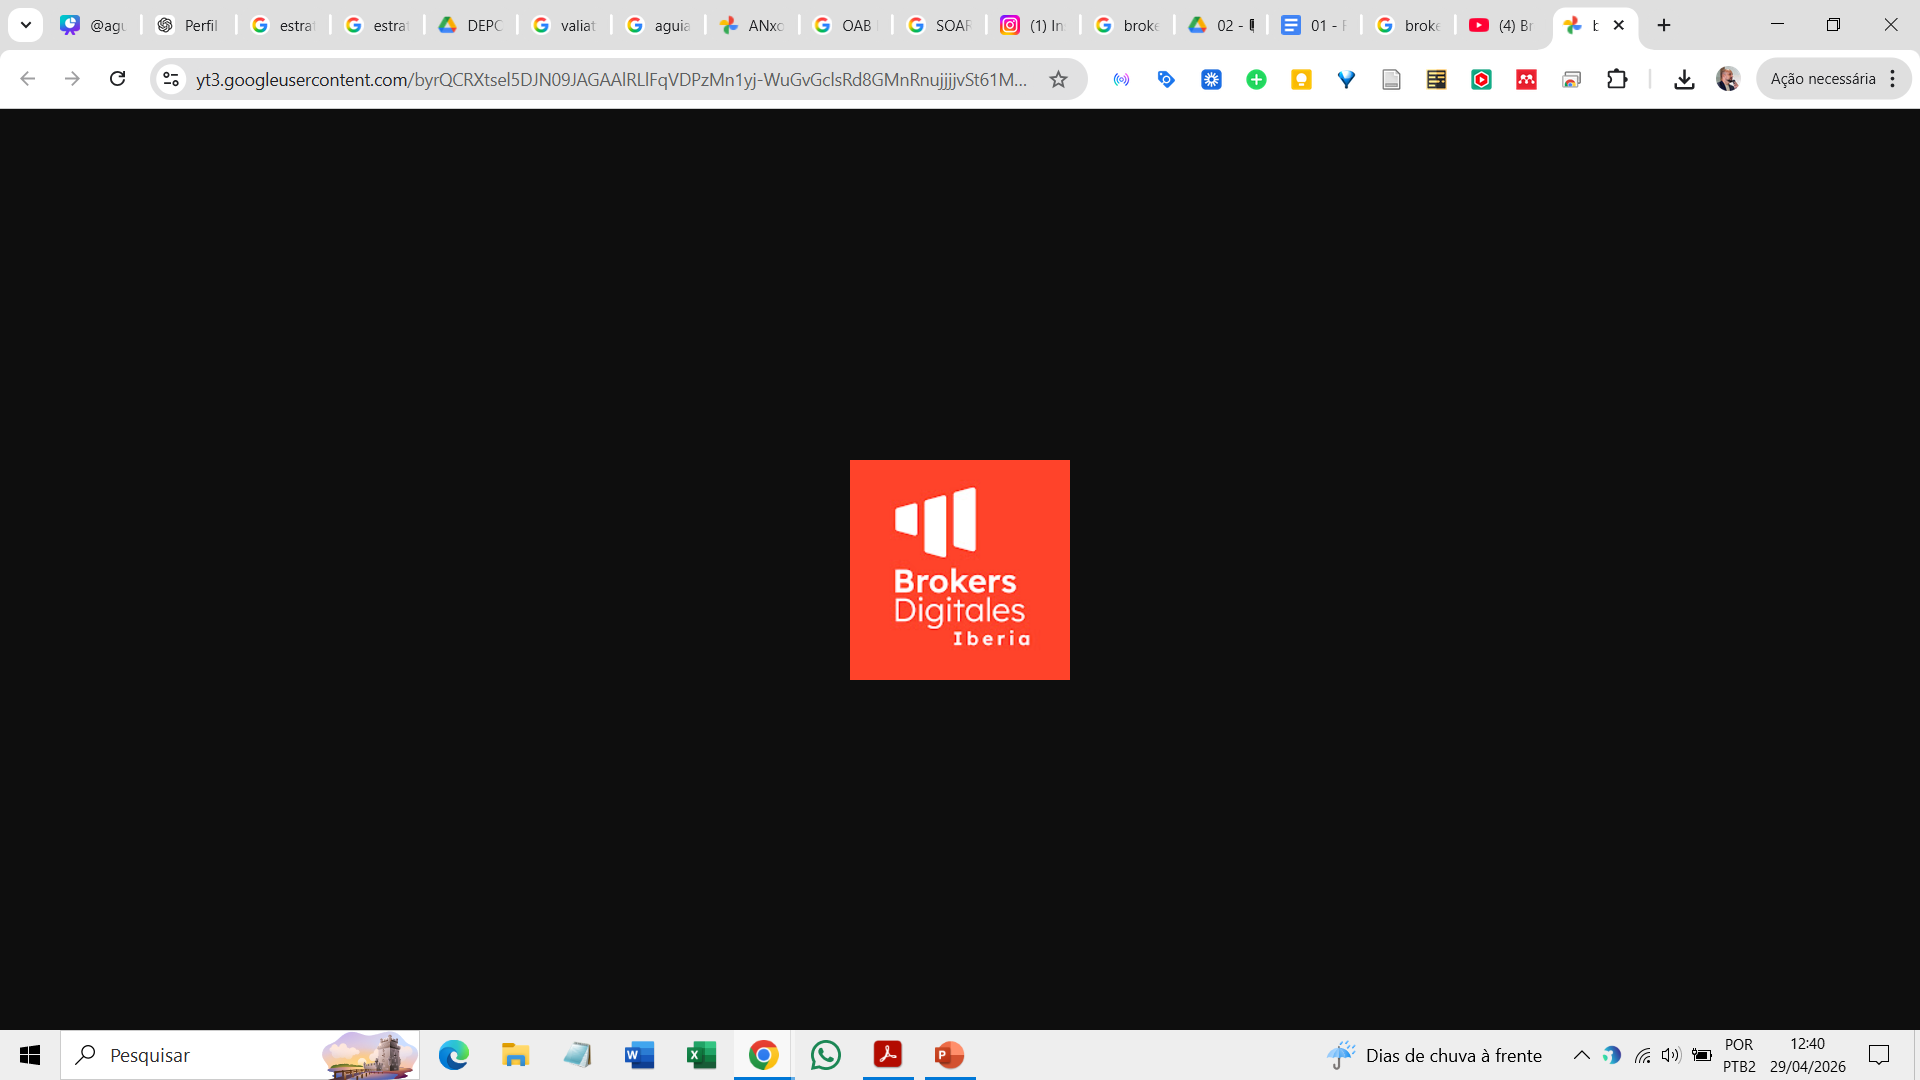This screenshot has width=1920, height=1080.
Task: Click the Brokers Digitales Iberia logo image
Action: [x=960, y=570]
